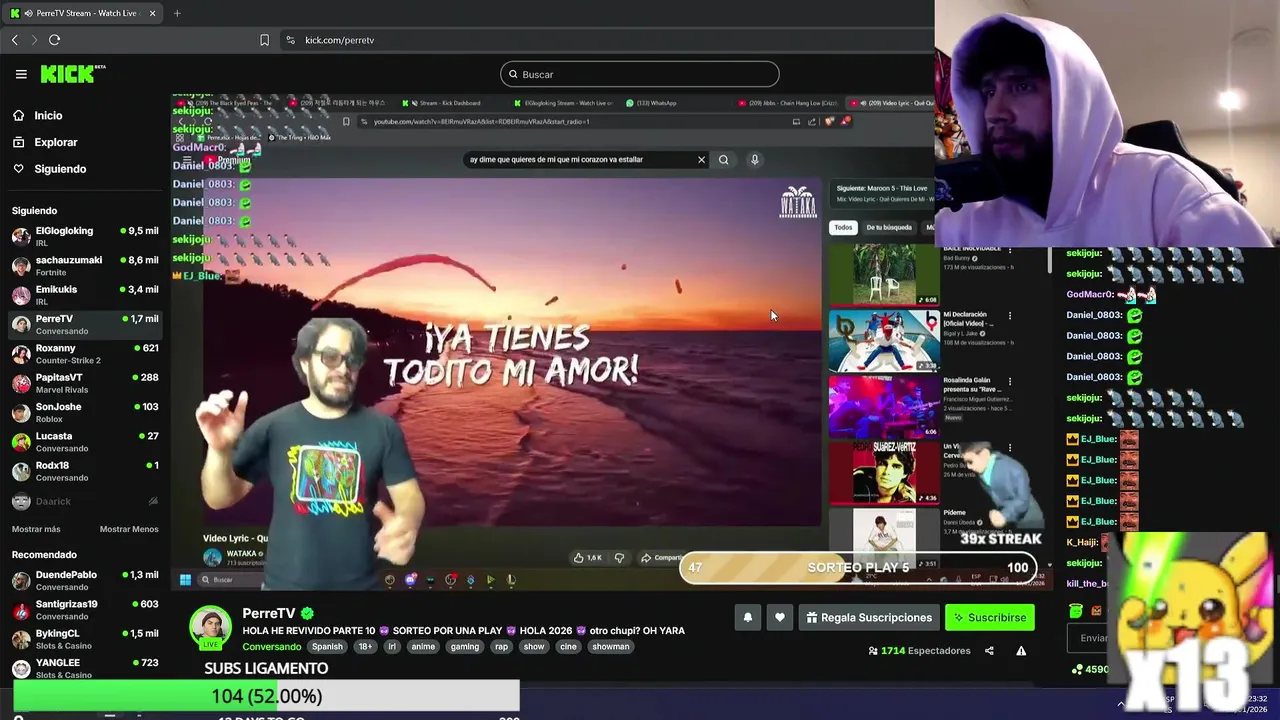The image size is (1280, 720).
Task: Report stream via warning triangle icon
Action: 1021,651
